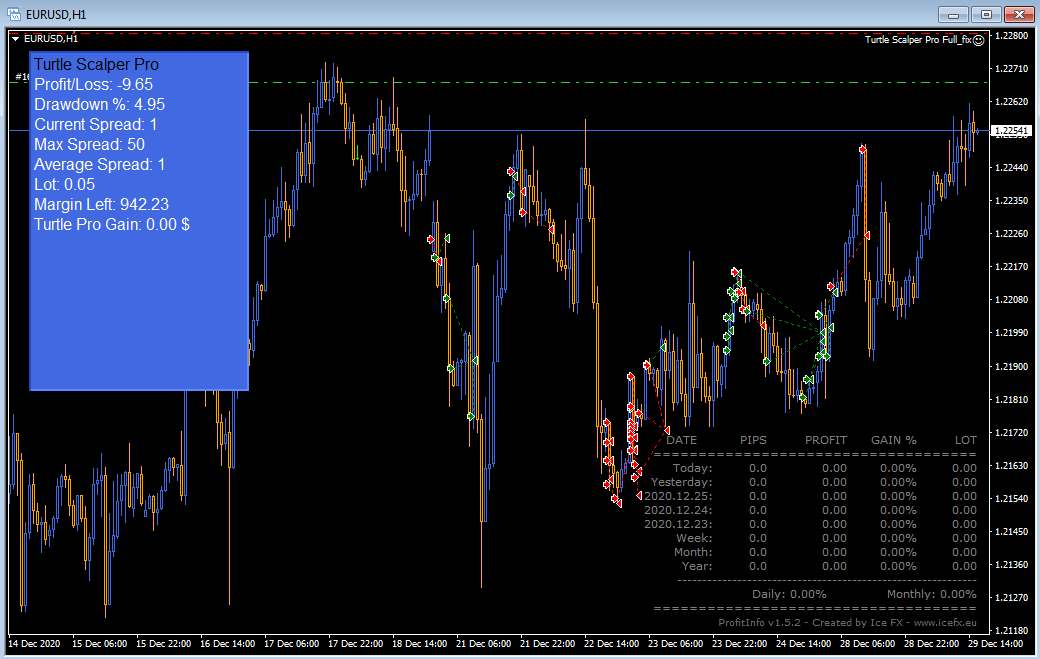Click the ProfitInfo v1.5.2 credit line
This screenshot has width=1040, height=659.
(x=847, y=623)
